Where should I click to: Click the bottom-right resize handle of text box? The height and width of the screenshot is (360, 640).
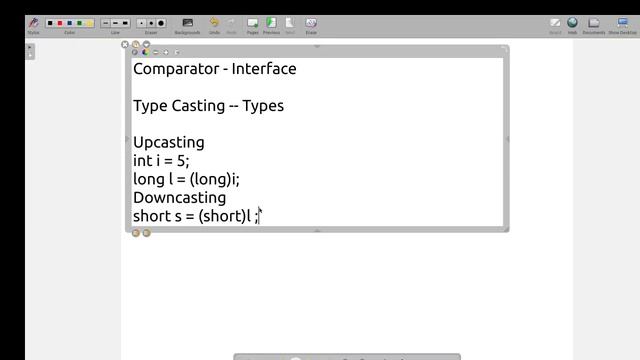click(x=506, y=229)
